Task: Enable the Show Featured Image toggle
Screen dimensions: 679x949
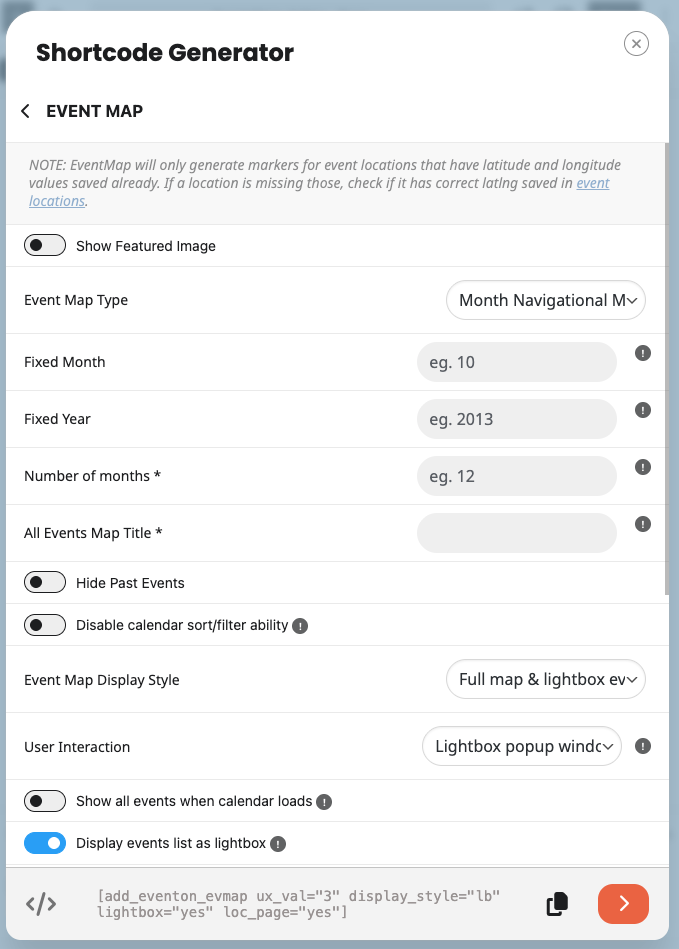Action: [x=45, y=246]
